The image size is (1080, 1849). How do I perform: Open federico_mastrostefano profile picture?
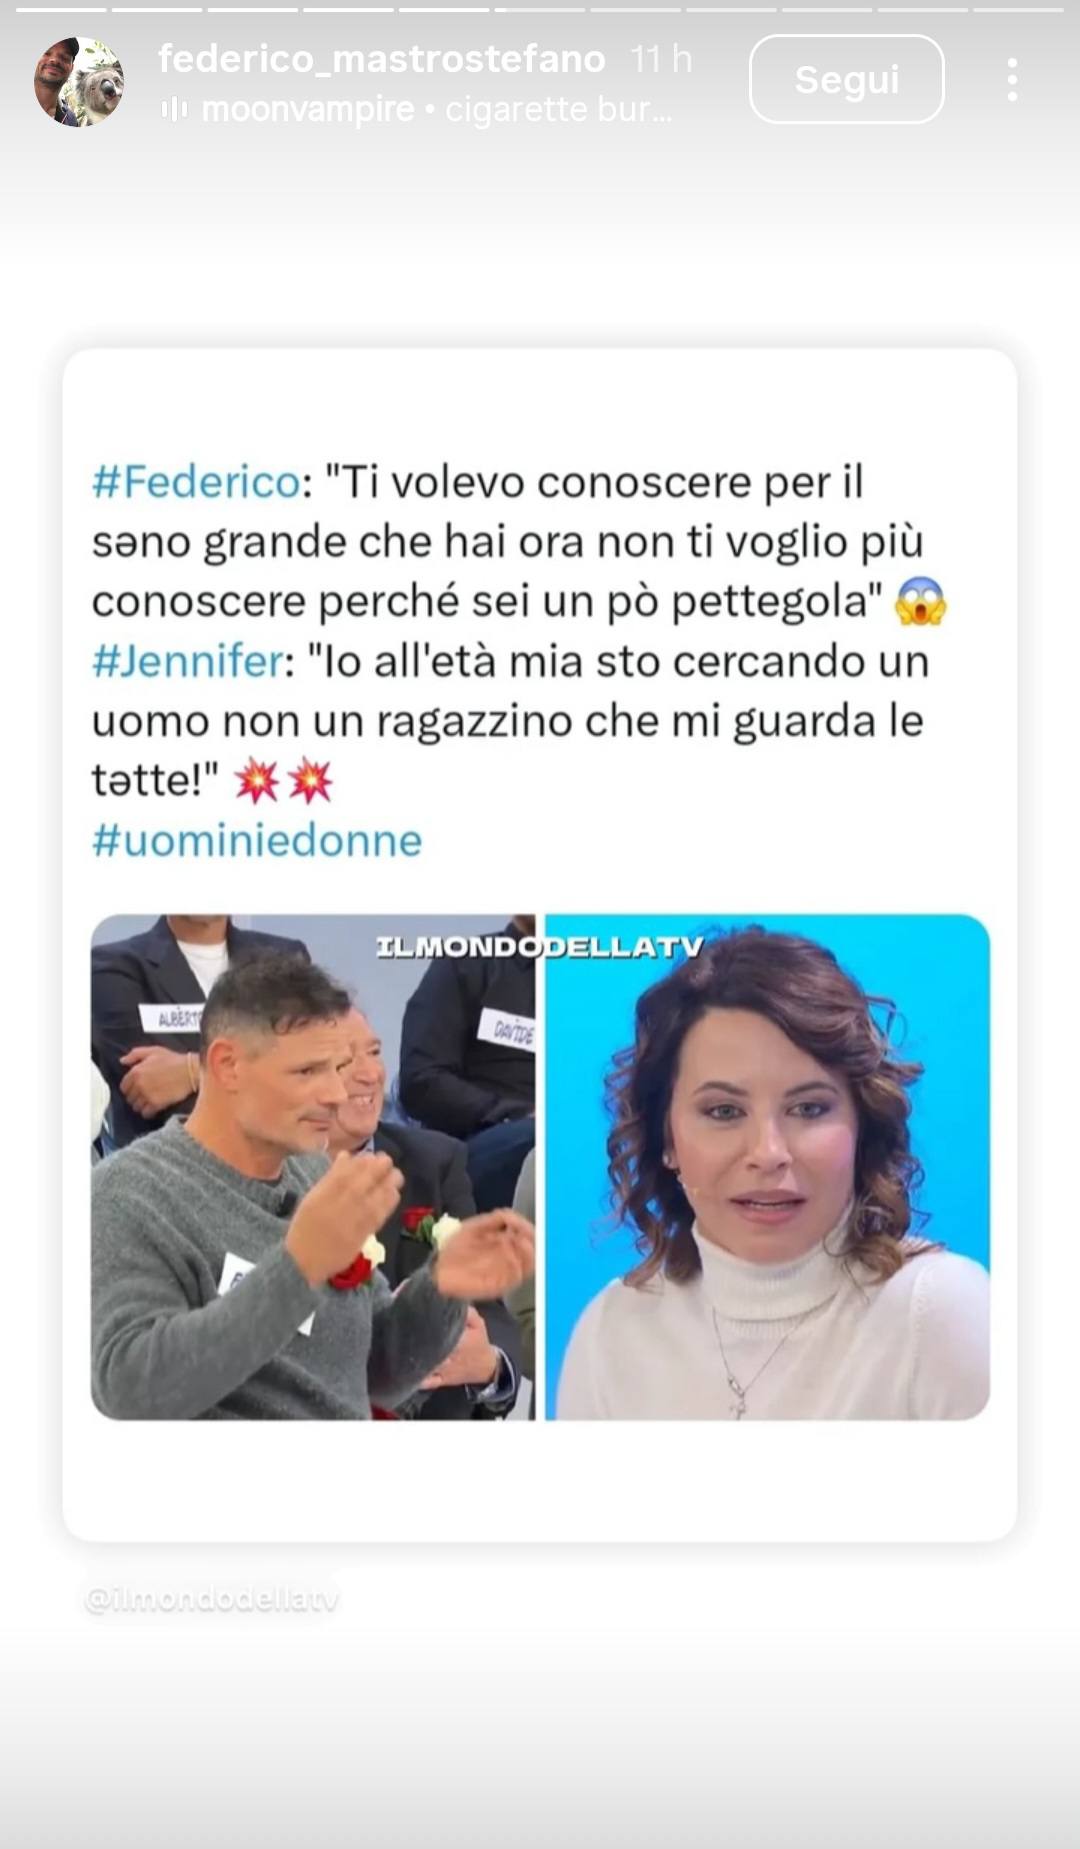click(x=79, y=82)
